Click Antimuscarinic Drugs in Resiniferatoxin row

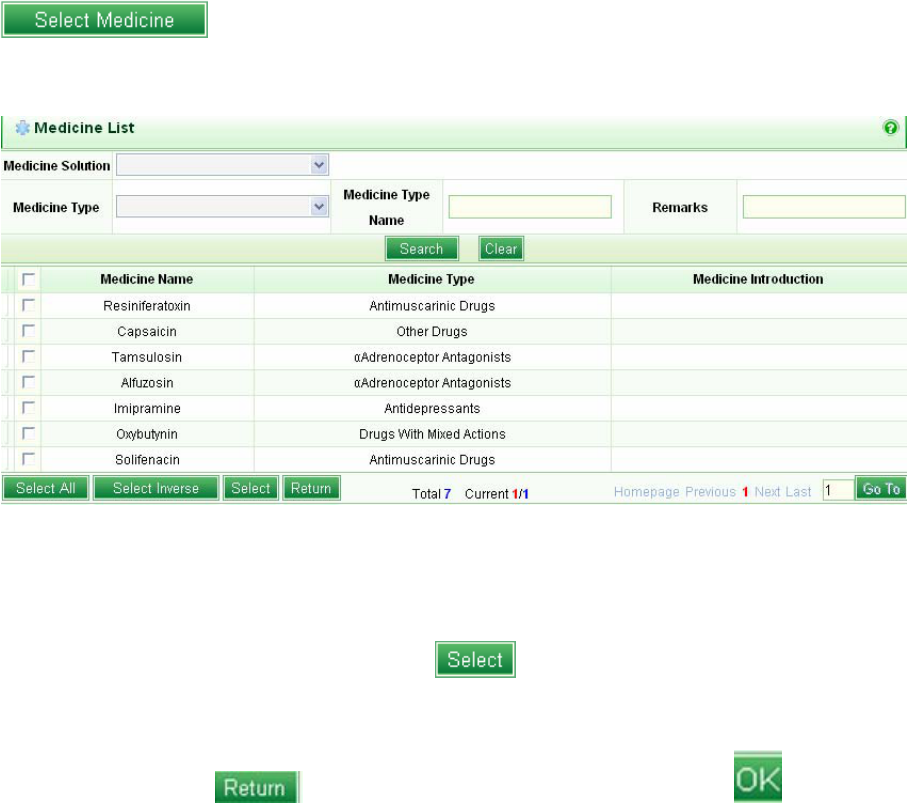(x=432, y=305)
